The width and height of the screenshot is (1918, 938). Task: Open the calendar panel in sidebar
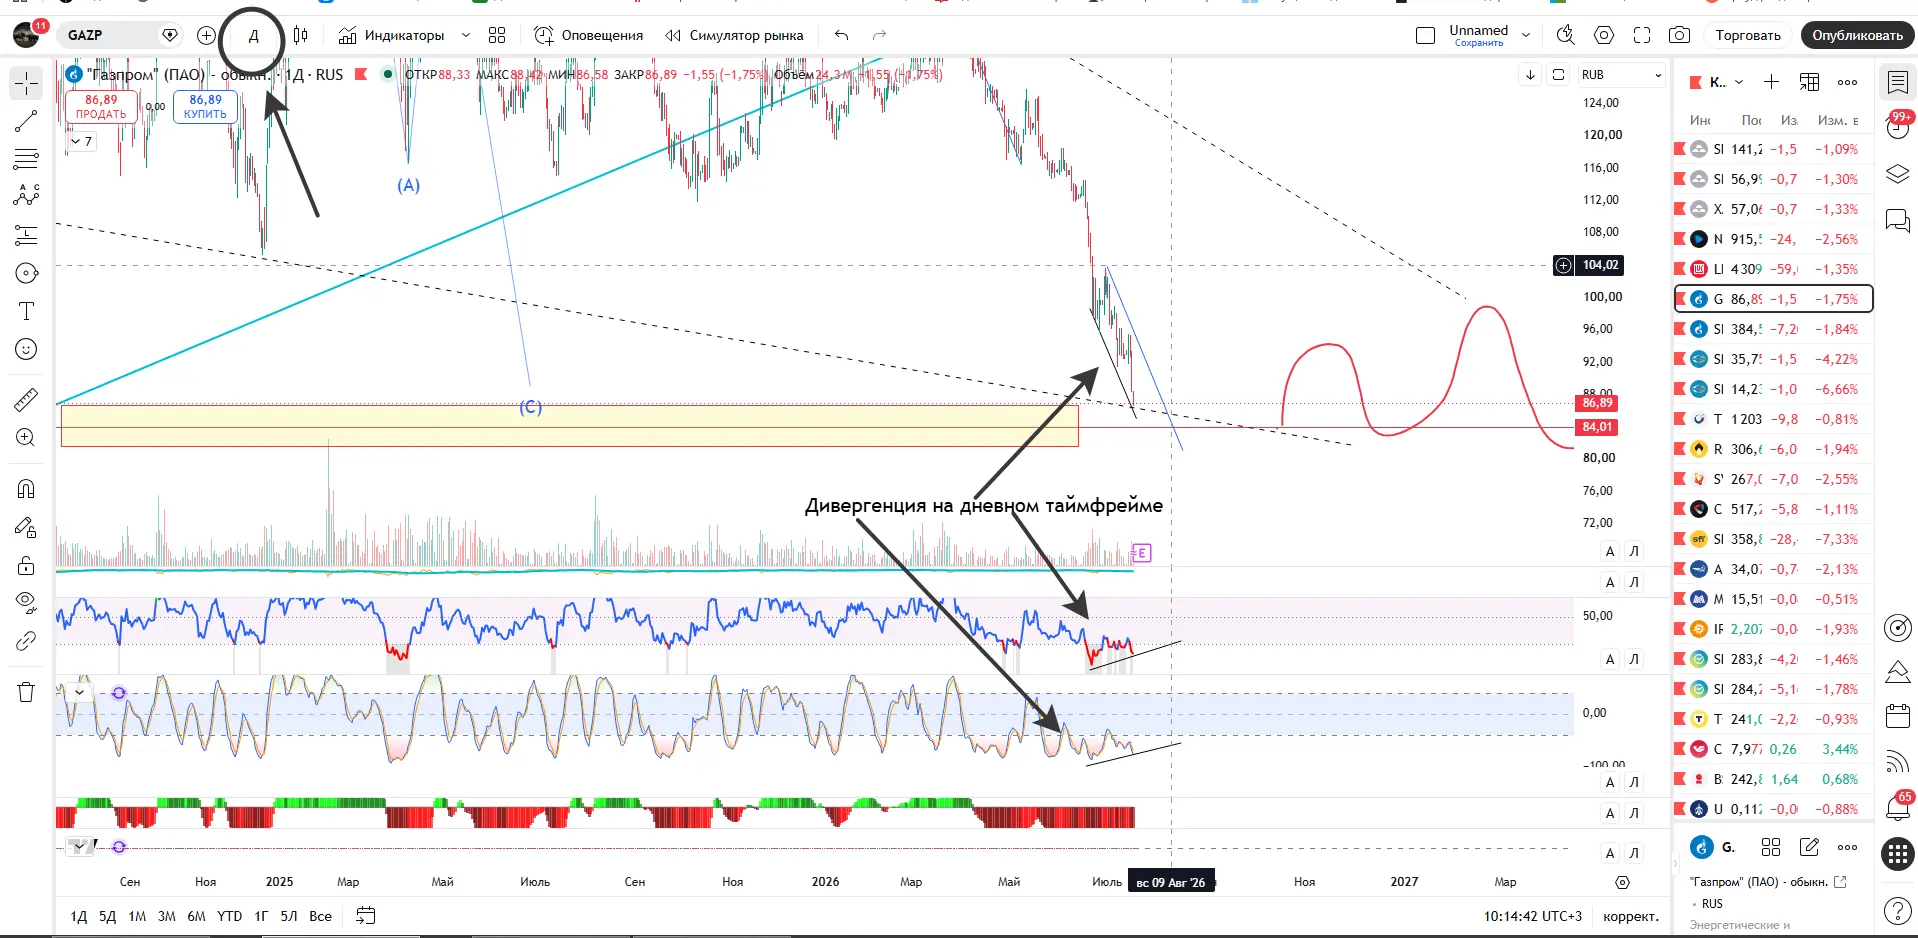1897,716
